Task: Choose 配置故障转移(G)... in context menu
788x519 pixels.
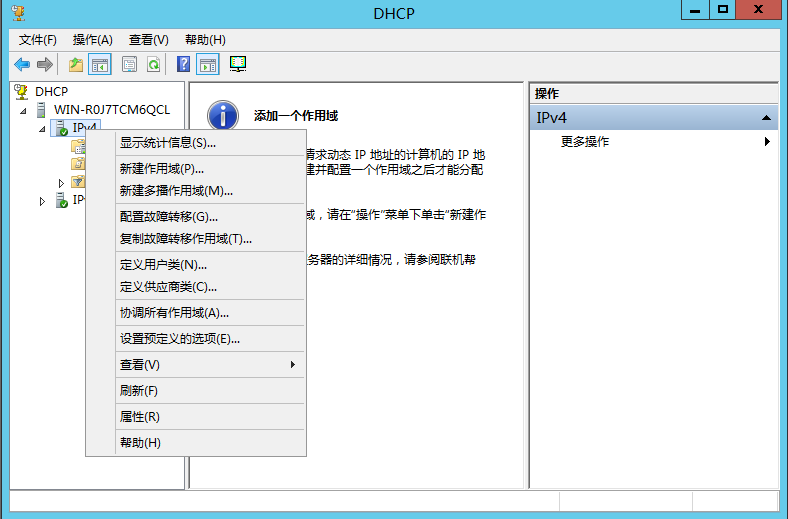Action: 168,216
